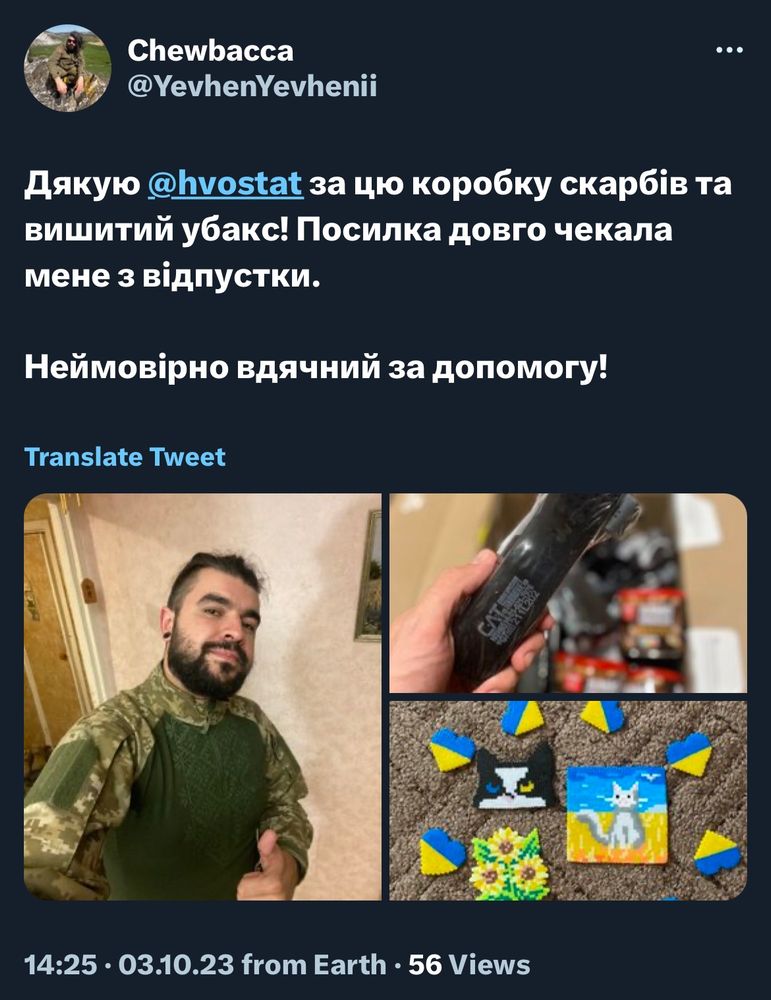Open the selfie photo of bearded soldier
771x1000 pixels.
(x=203, y=696)
